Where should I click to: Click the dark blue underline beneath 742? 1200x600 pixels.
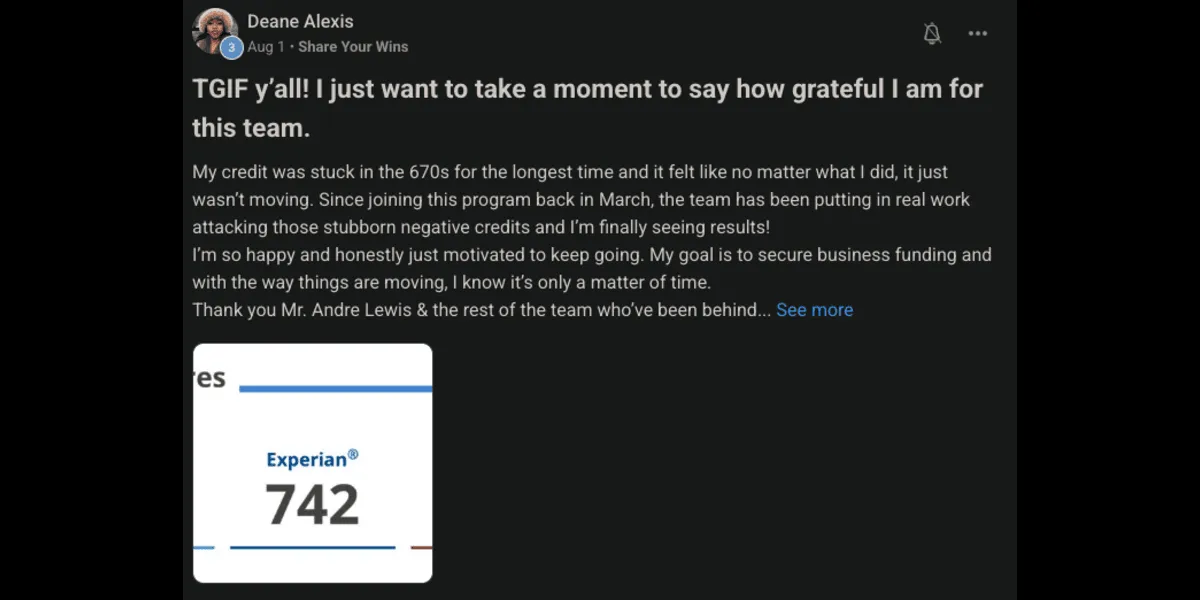pyautogui.click(x=312, y=548)
